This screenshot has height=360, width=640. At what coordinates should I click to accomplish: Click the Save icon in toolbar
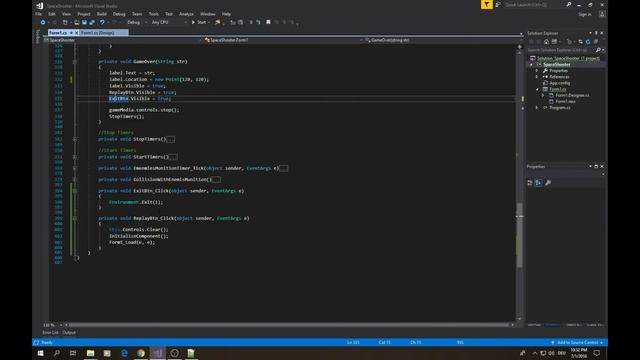coord(84,22)
